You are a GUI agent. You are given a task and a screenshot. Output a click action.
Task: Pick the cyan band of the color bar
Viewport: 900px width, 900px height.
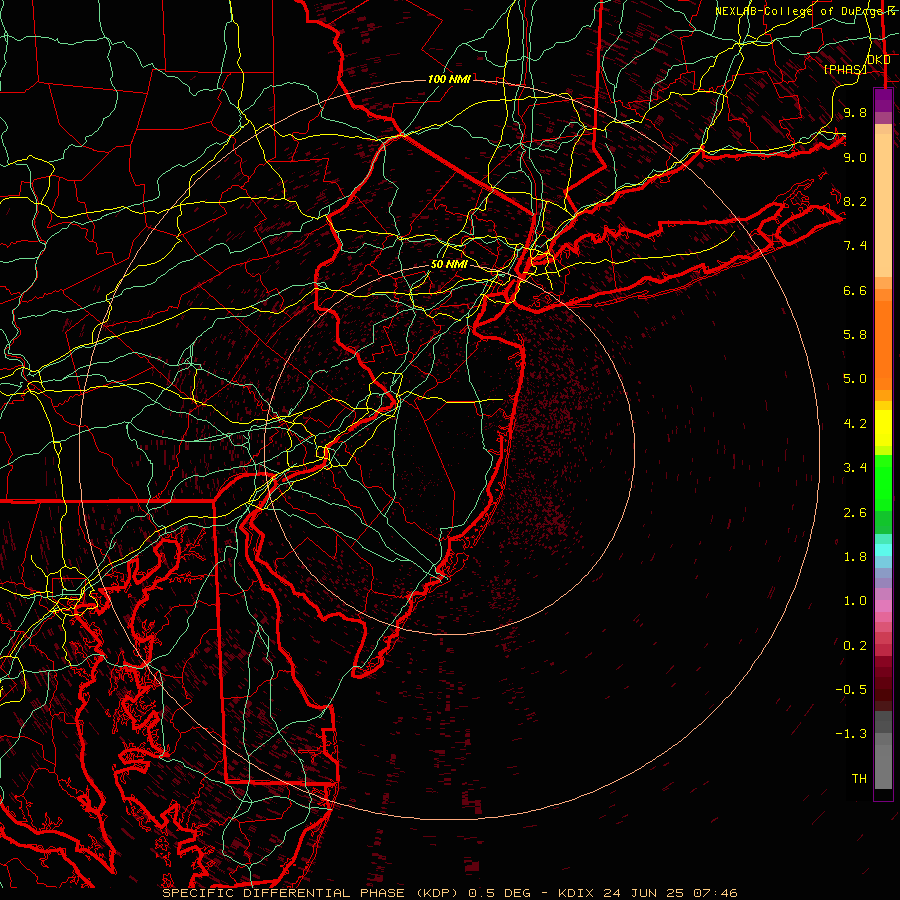click(883, 550)
